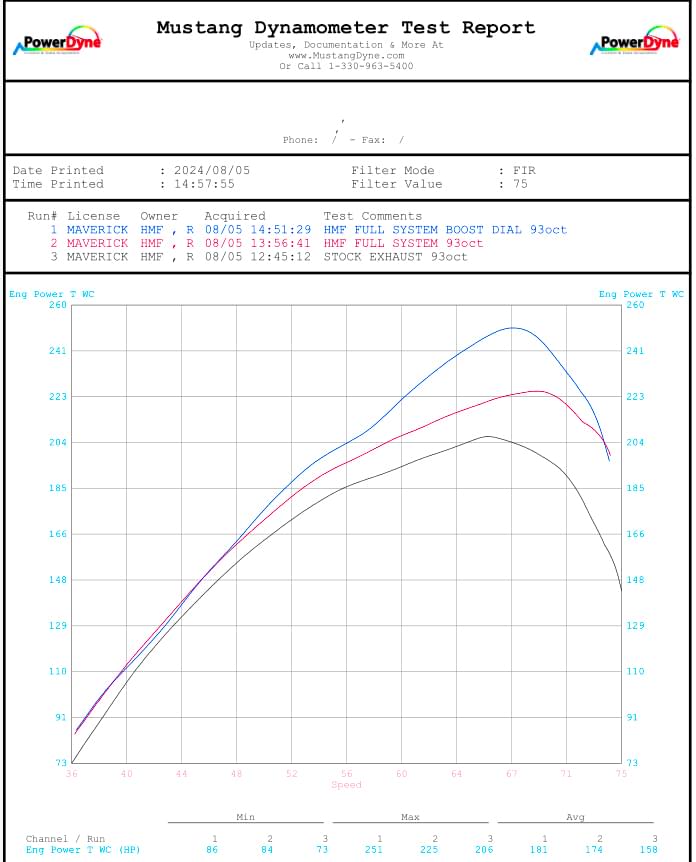Click the red curve peak near 225 HP
The width and height of the screenshot is (696, 862).
point(538,391)
